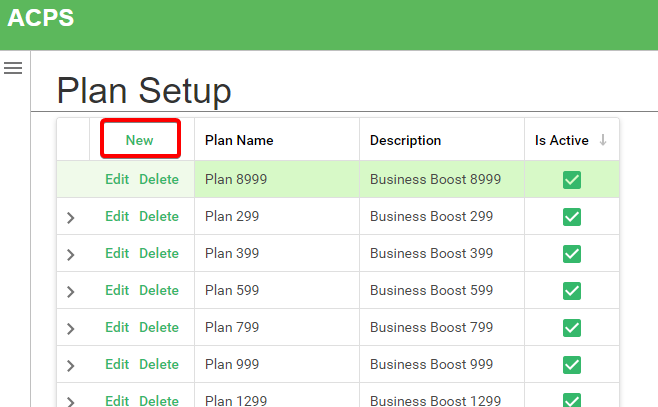The width and height of the screenshot is (658, 407).
Task: Sort by Description column header
Action: coord(405,141)
